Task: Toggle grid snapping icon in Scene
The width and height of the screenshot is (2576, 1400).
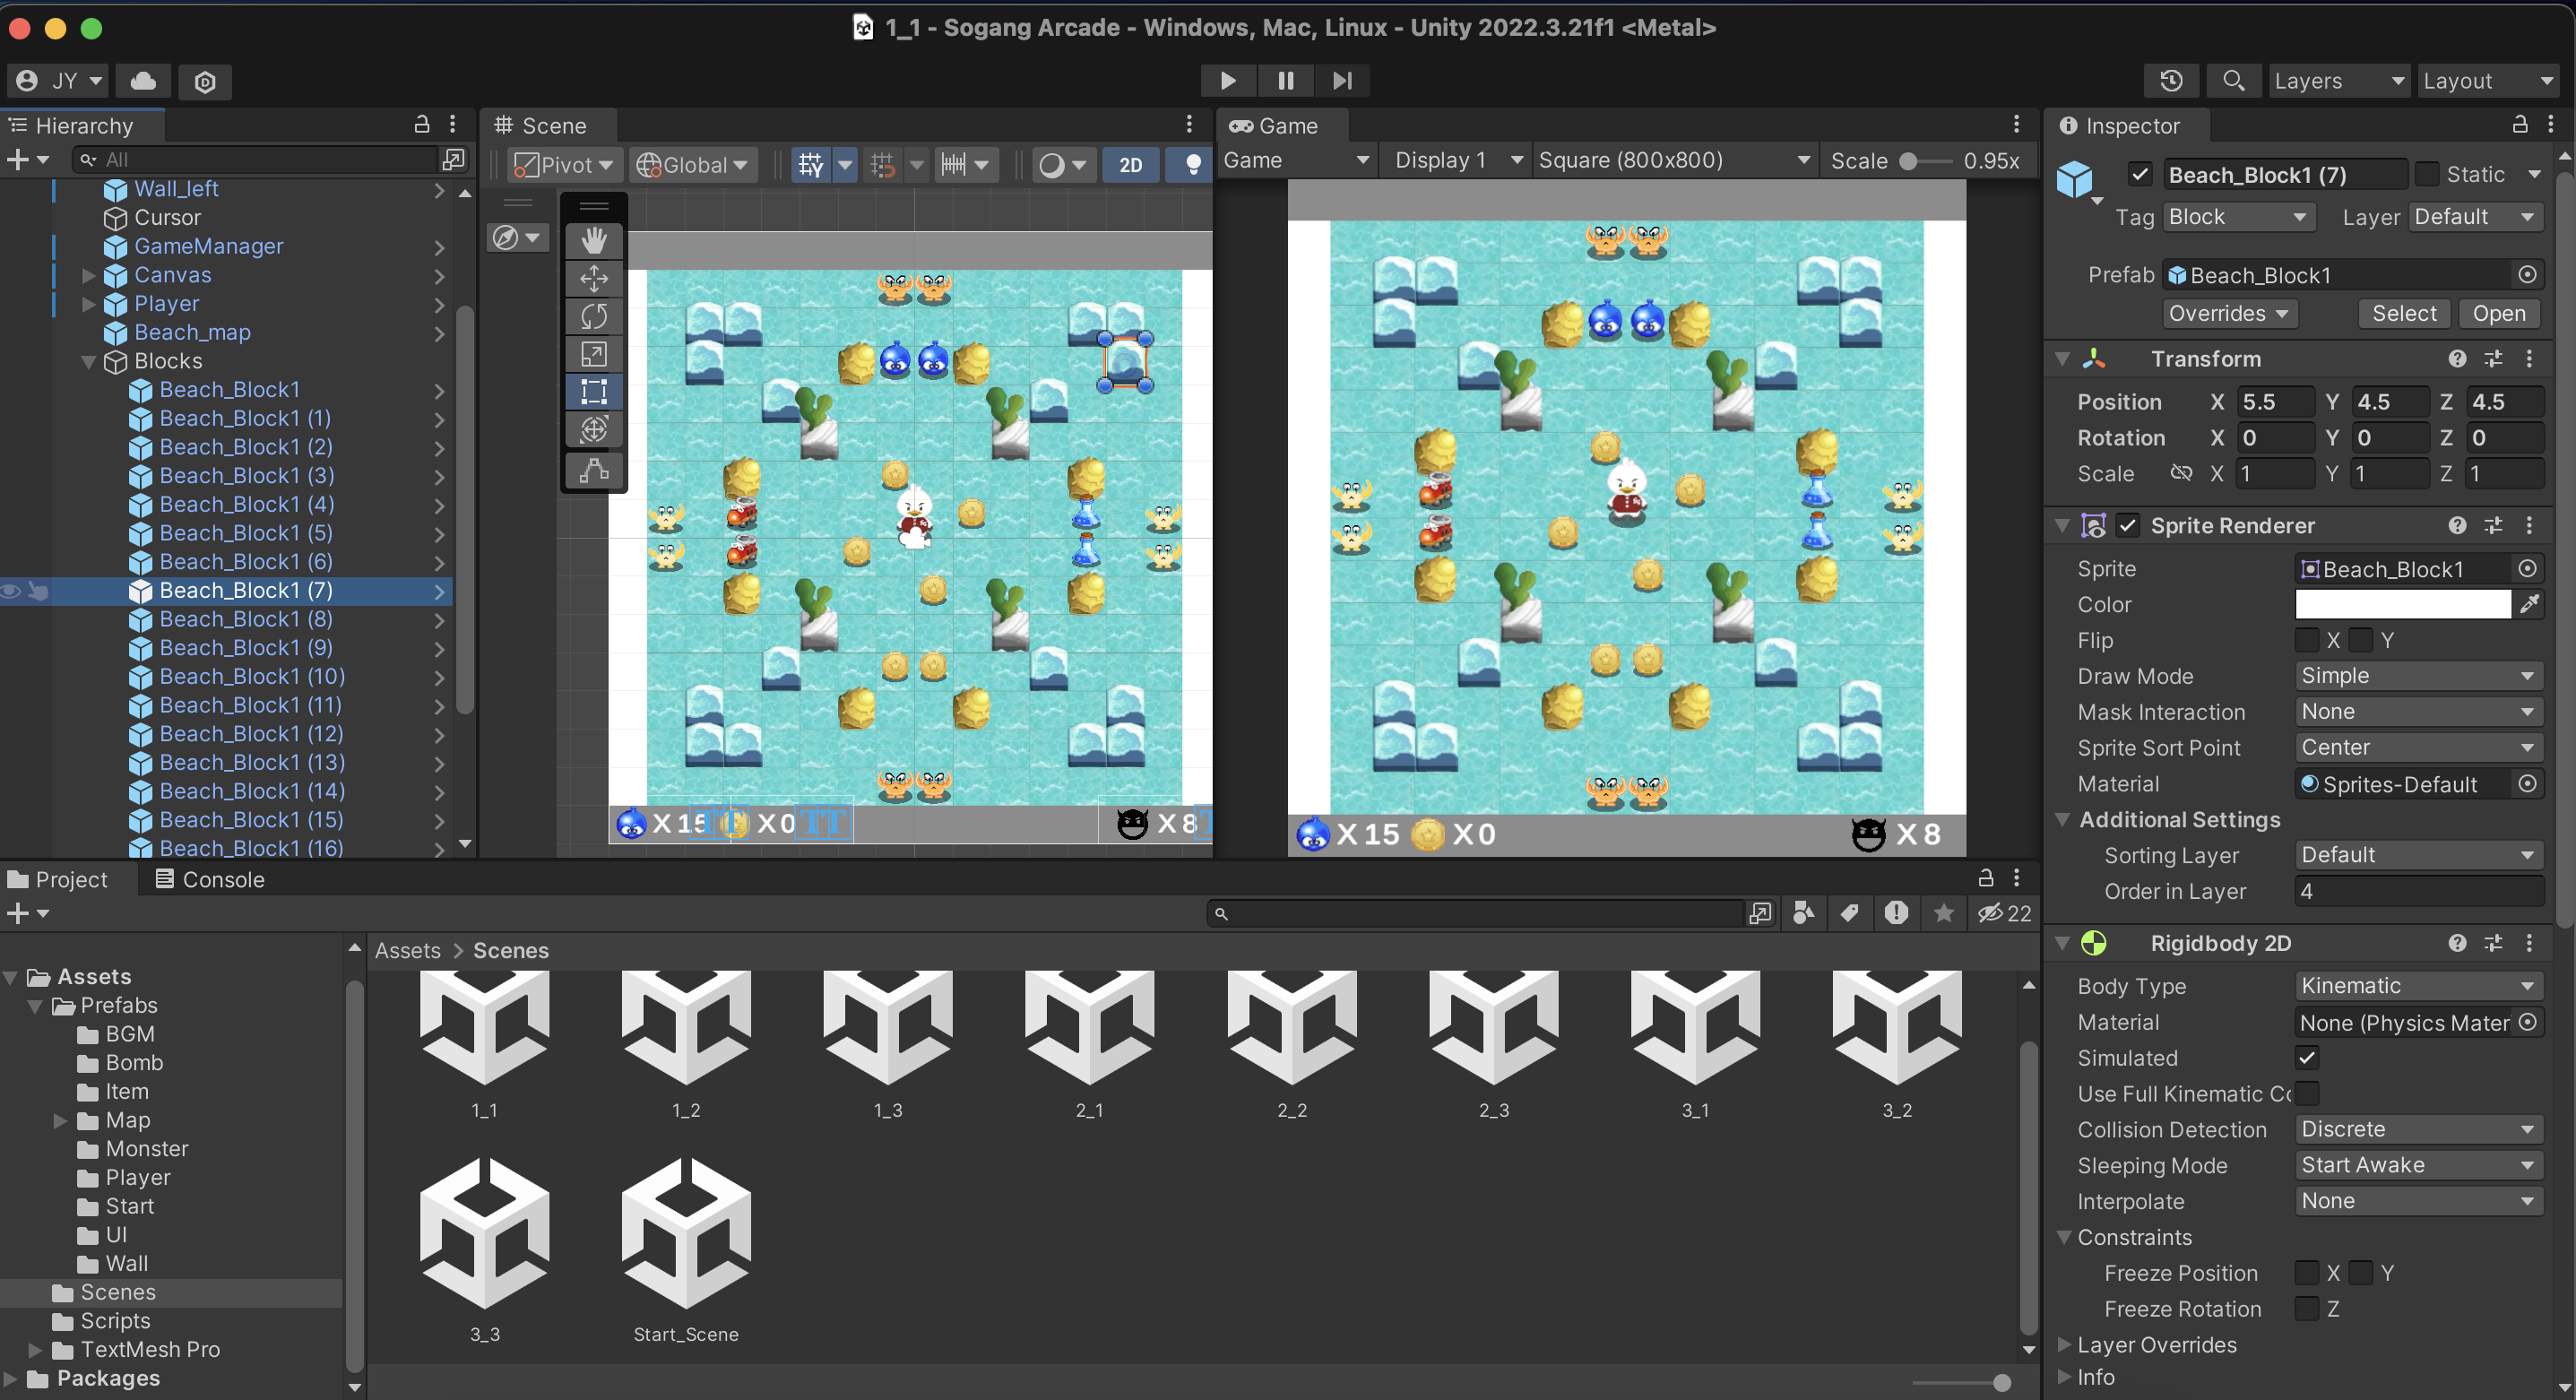Action: click(882, 165)
